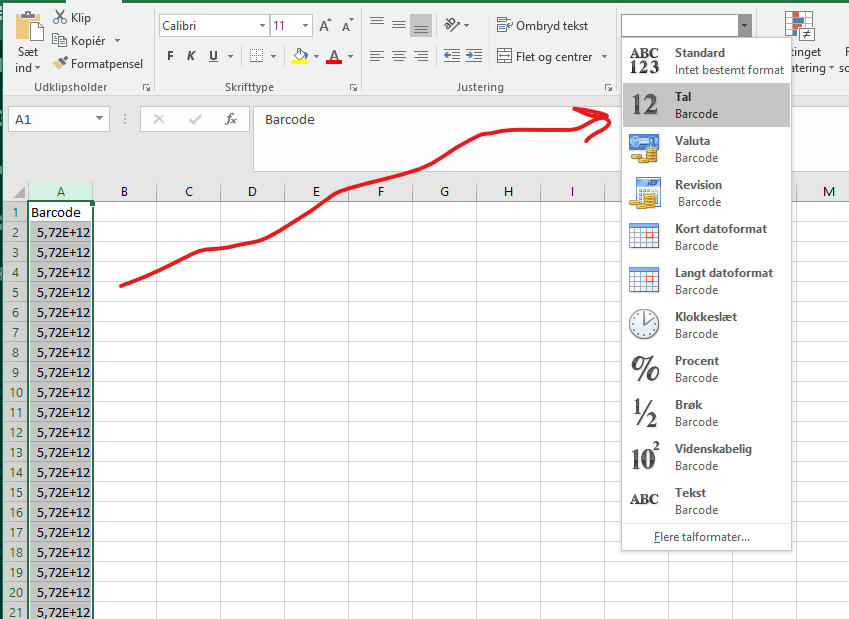Toggle bold formatting (F)
Screen dimensions: 849x619
pos(171,56)
